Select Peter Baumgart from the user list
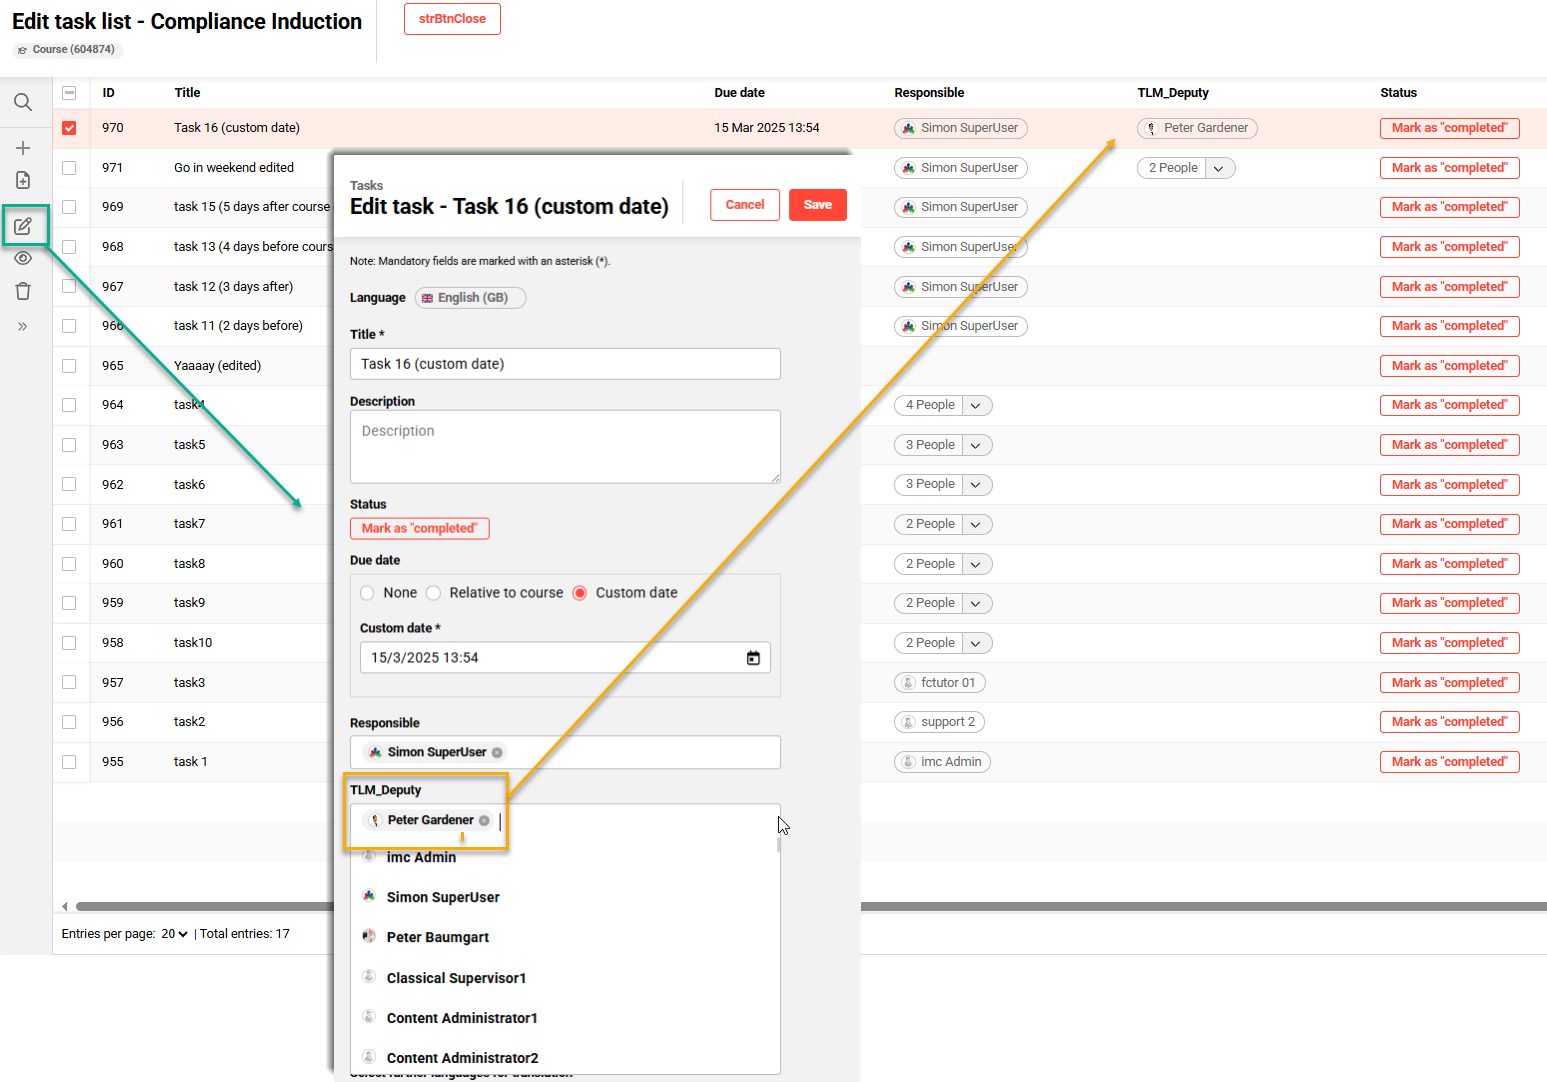Viewport: 1547px width, 1082px height. pos(438,937)
